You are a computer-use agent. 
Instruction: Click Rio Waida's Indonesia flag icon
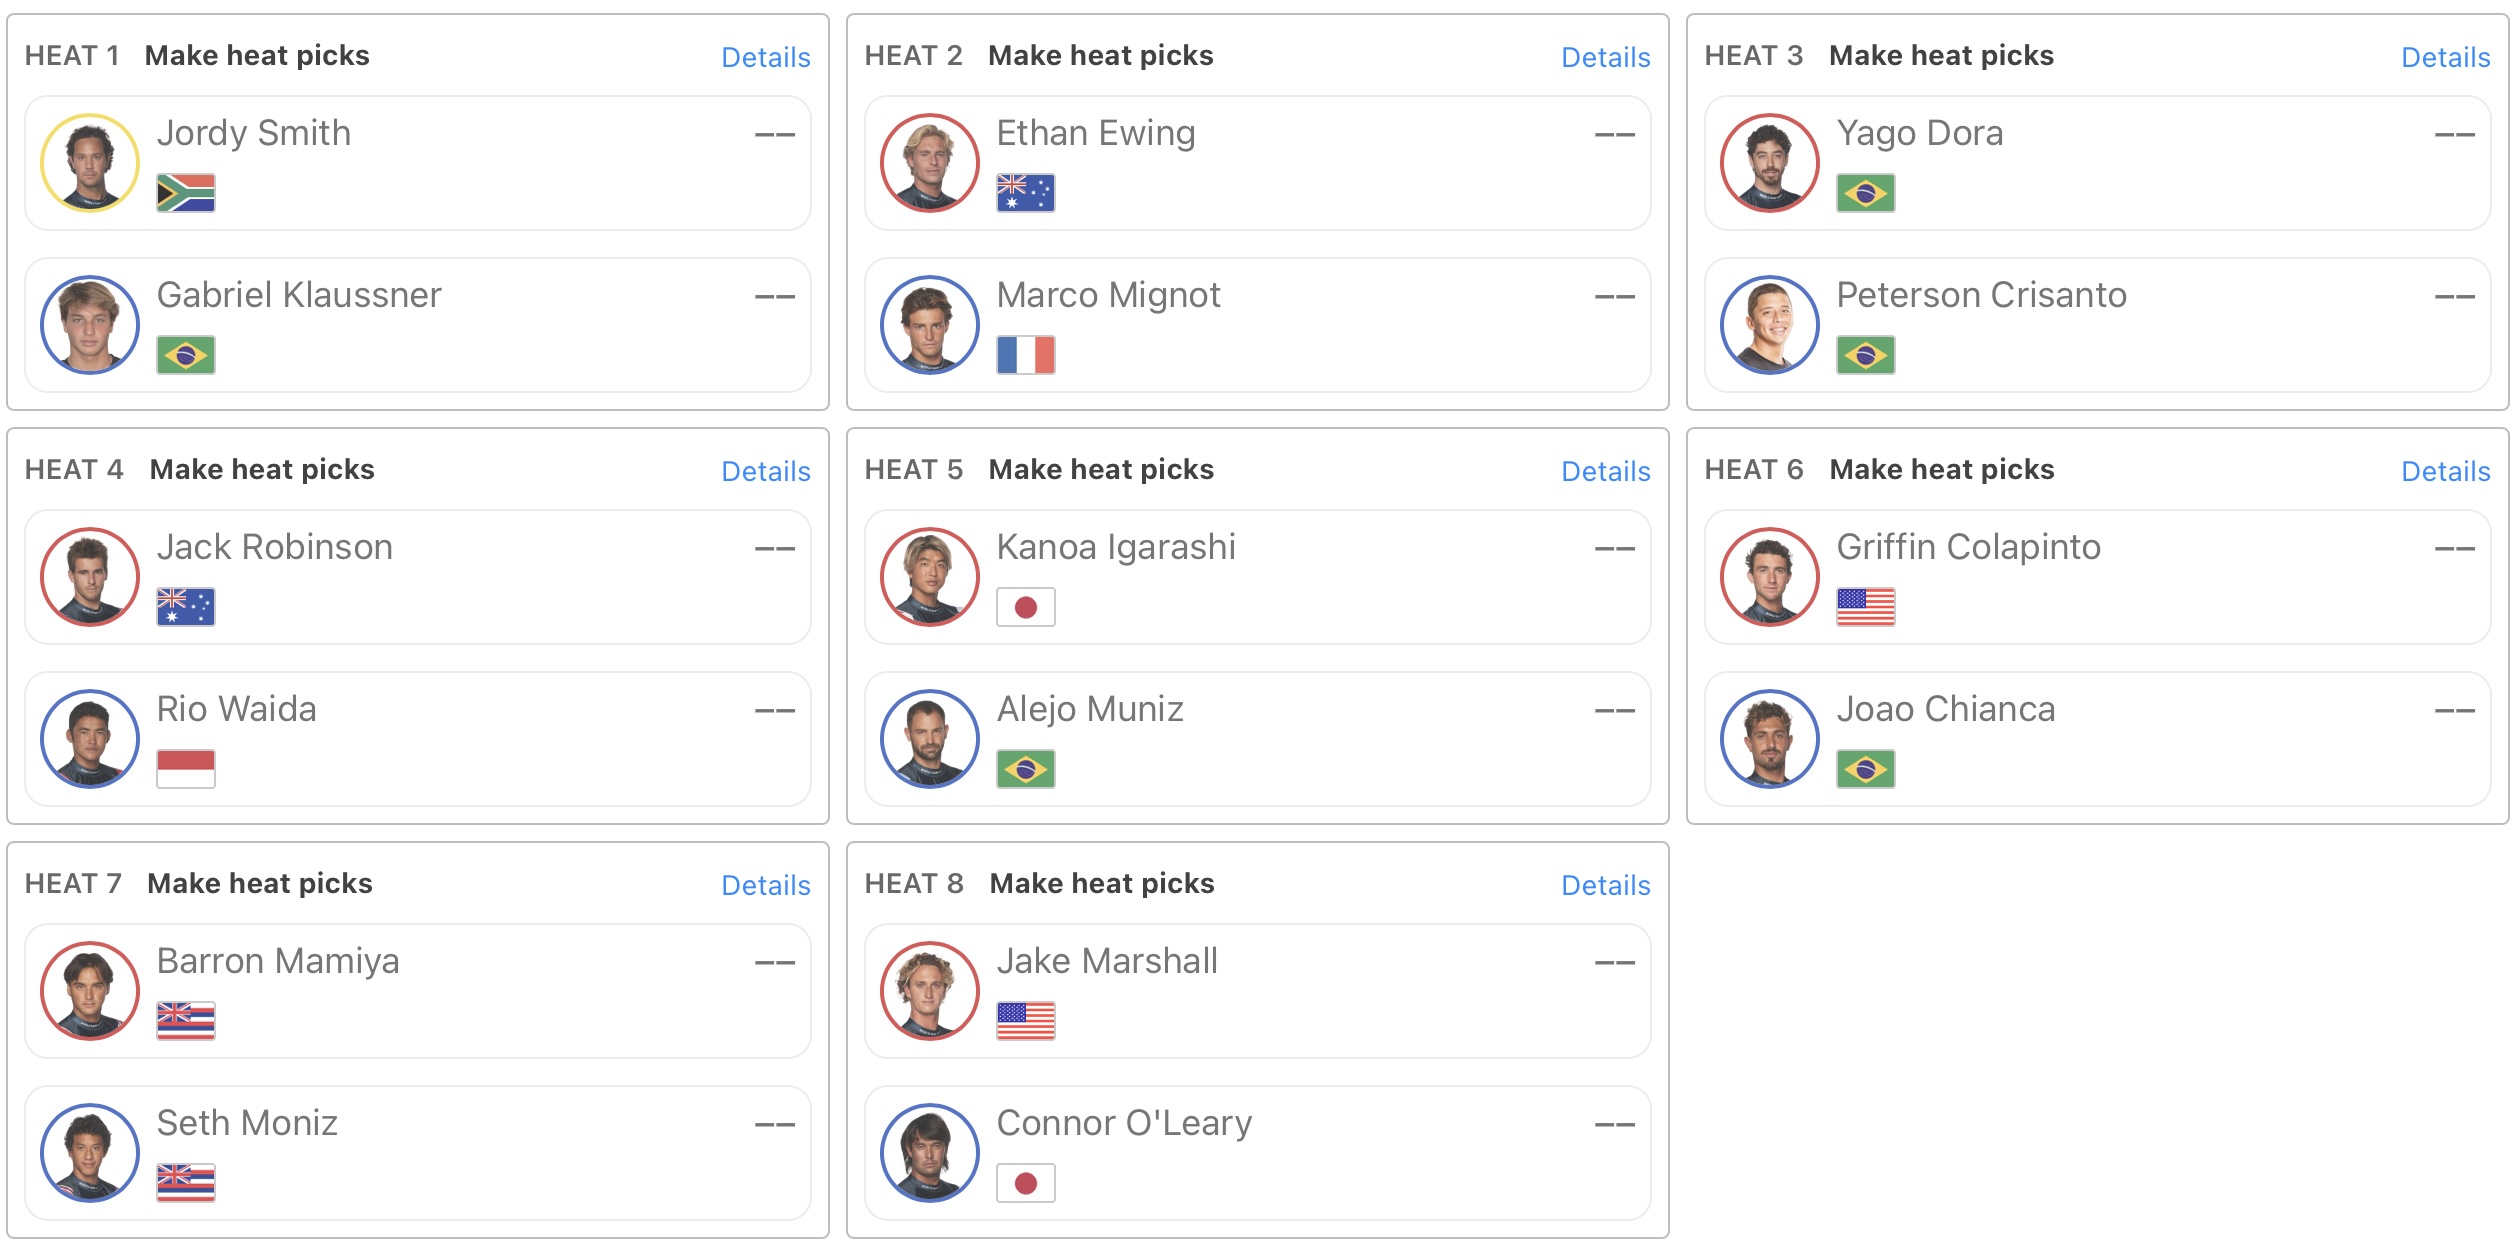(186, 769)
